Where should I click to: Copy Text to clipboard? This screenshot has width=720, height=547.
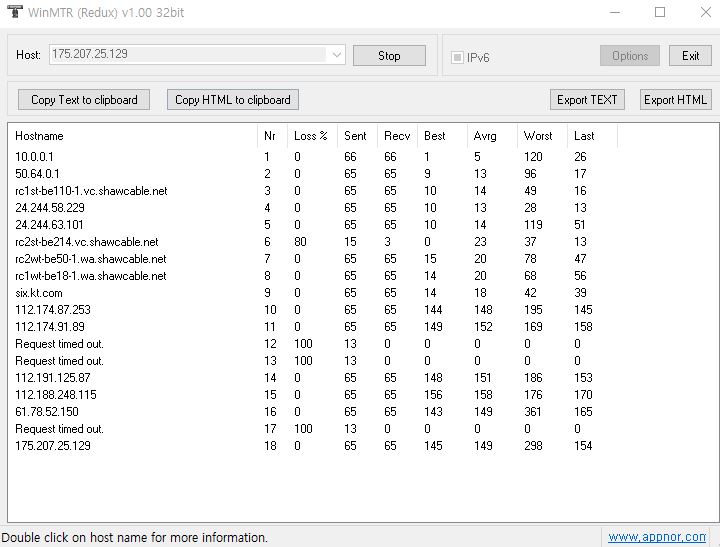(x=84, y=100)
